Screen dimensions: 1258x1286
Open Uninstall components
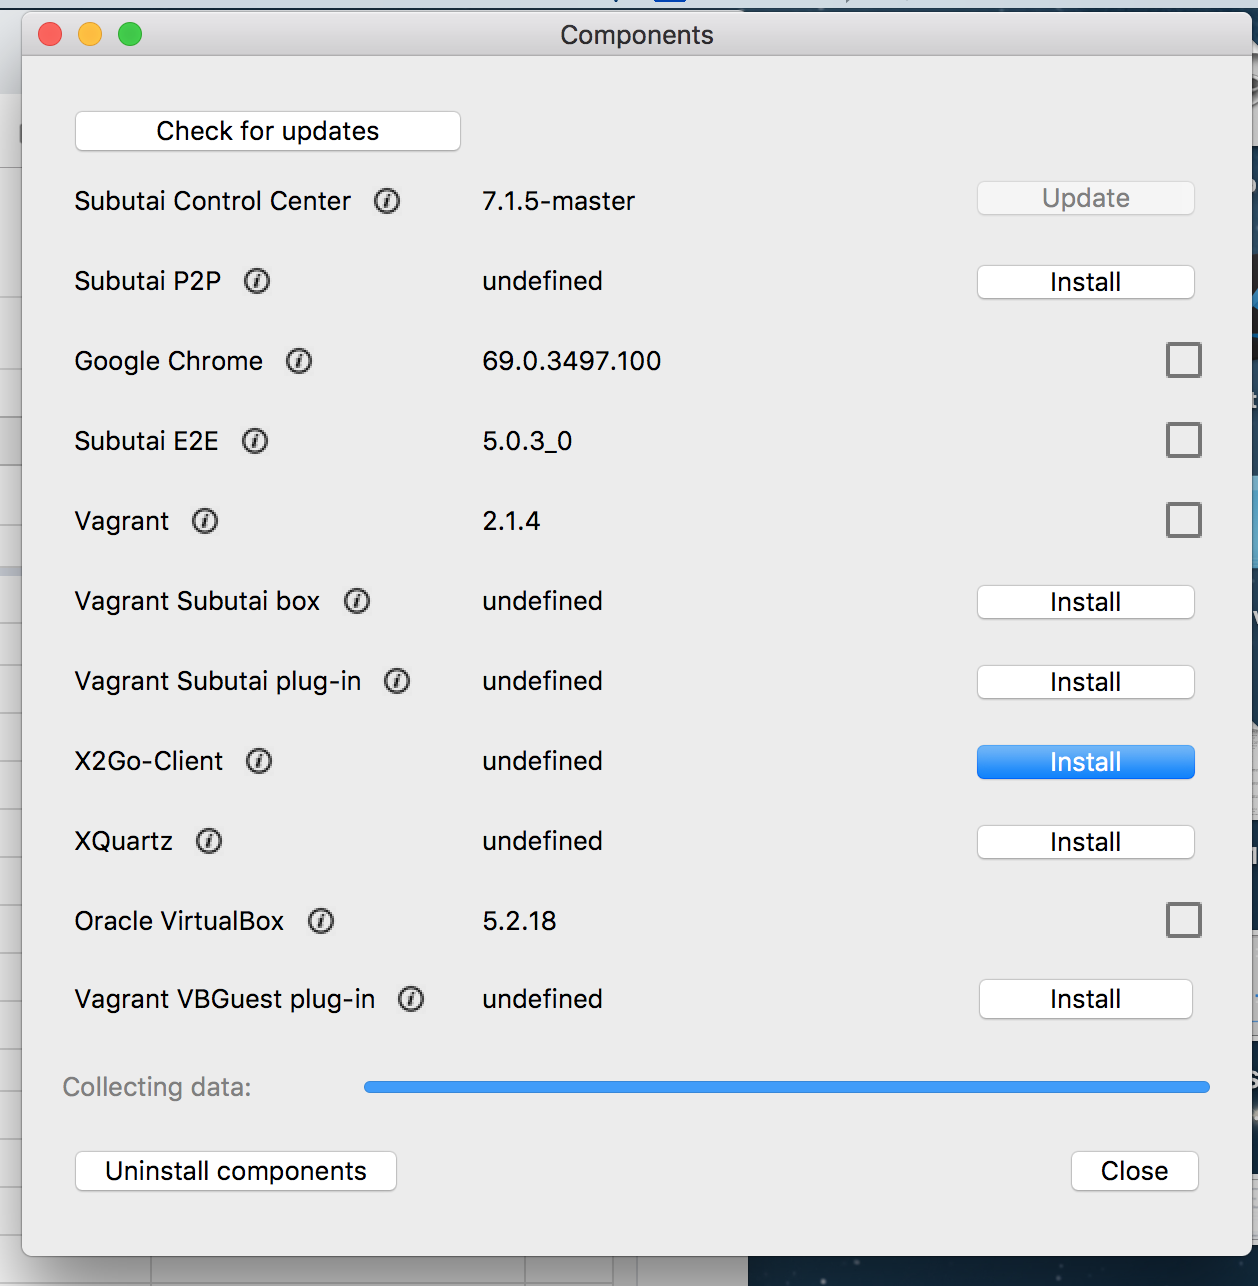coord(235,1171)
